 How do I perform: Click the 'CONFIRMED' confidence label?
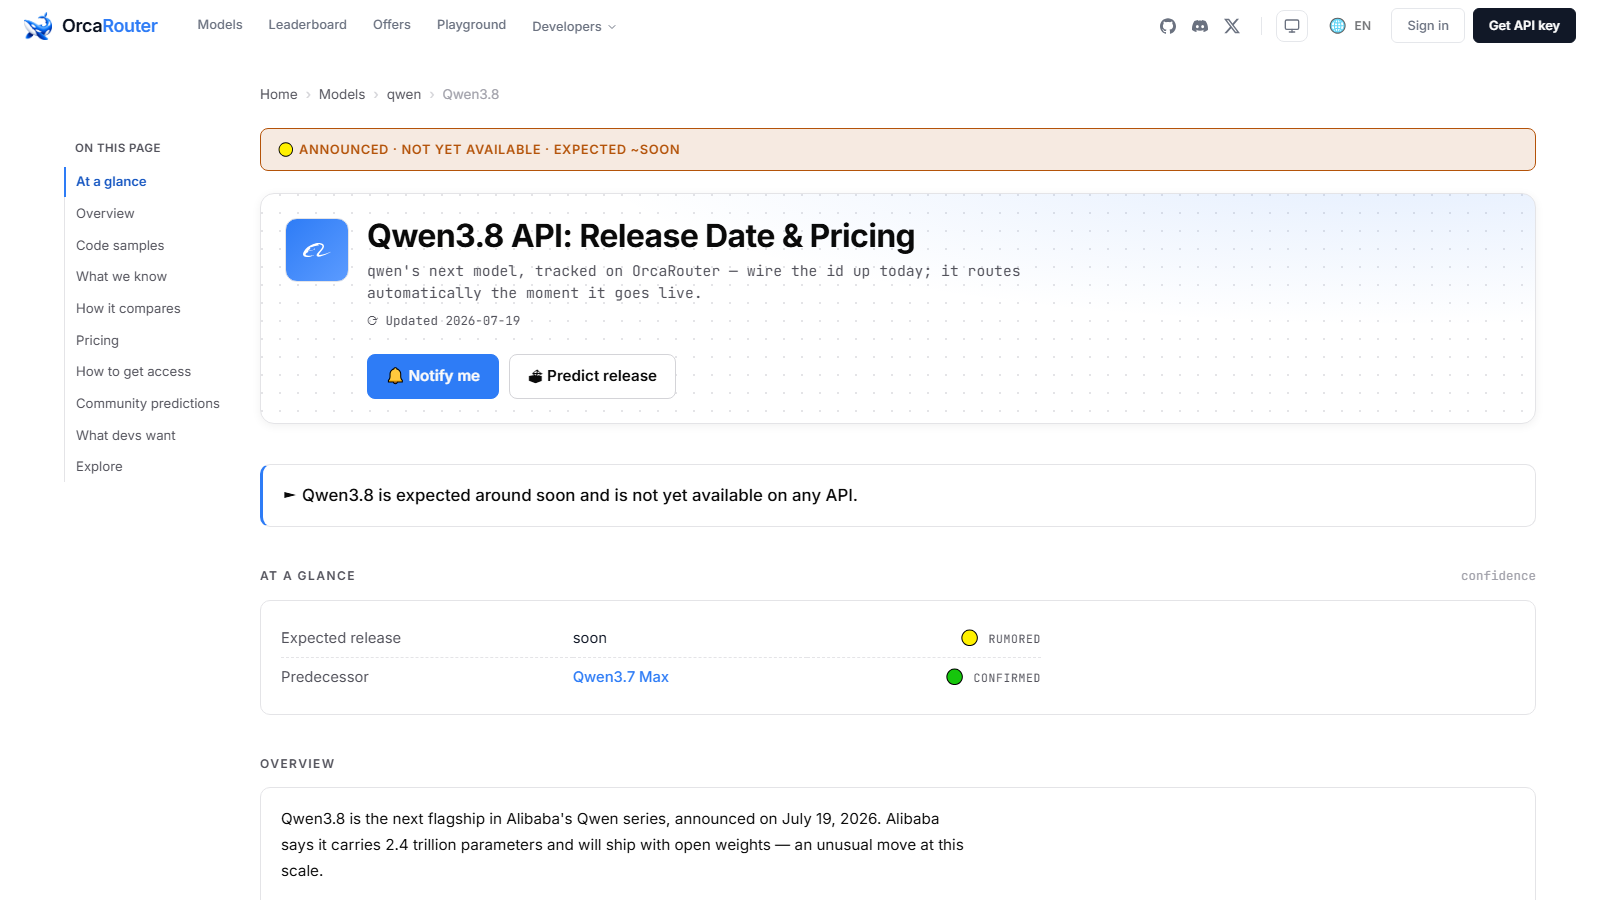[1007, 678]
